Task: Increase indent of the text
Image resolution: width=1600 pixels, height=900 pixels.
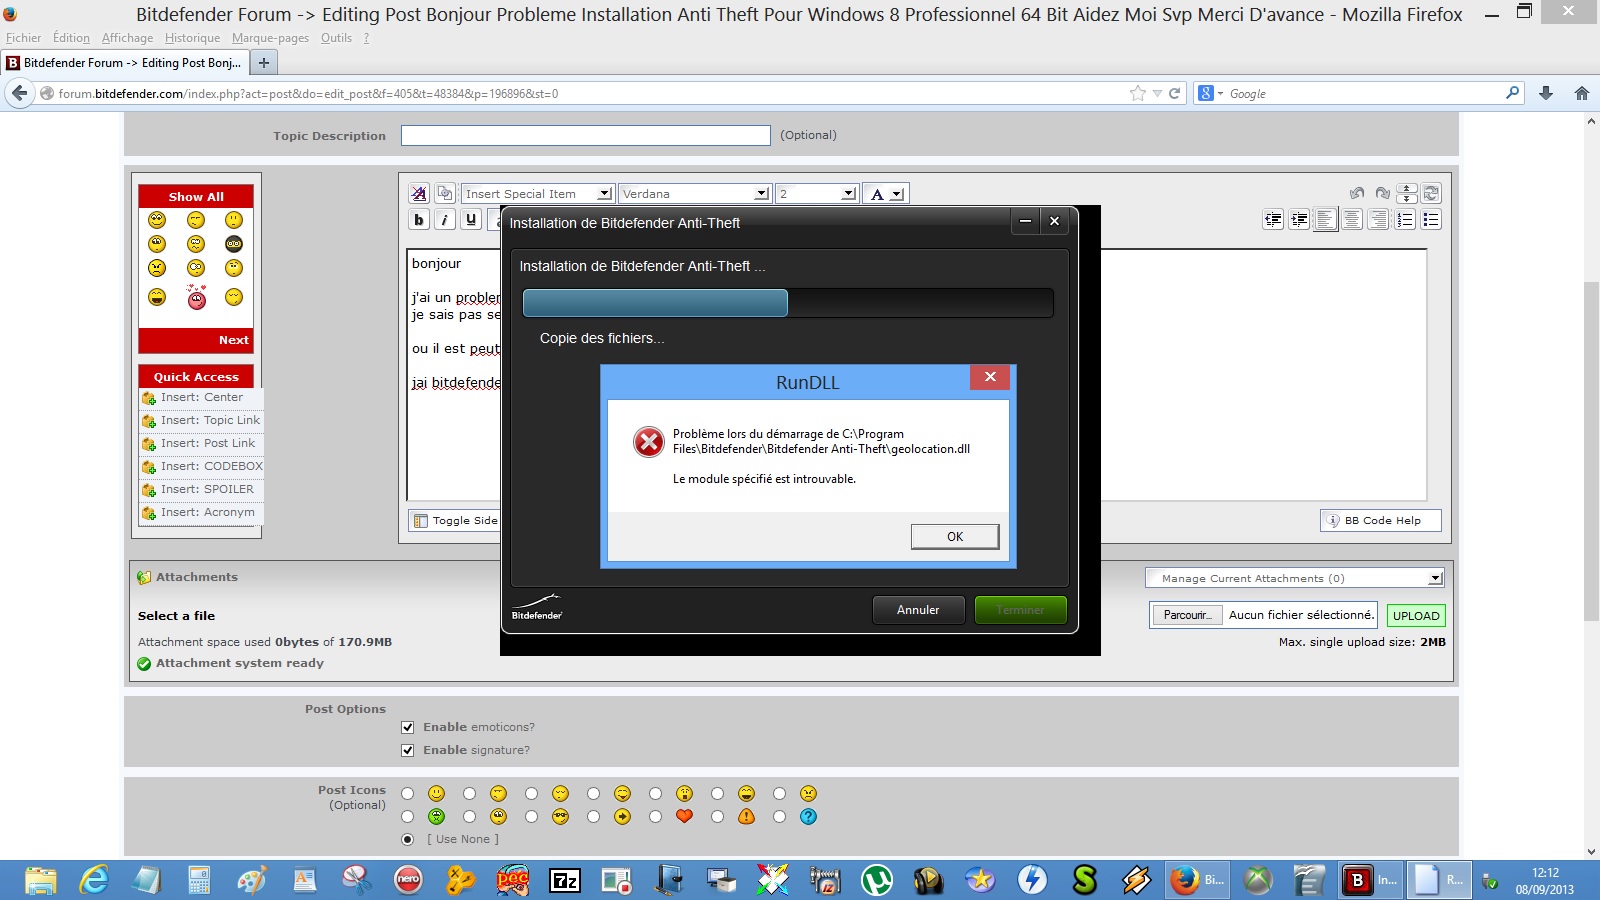Action: pos(1299,220)
